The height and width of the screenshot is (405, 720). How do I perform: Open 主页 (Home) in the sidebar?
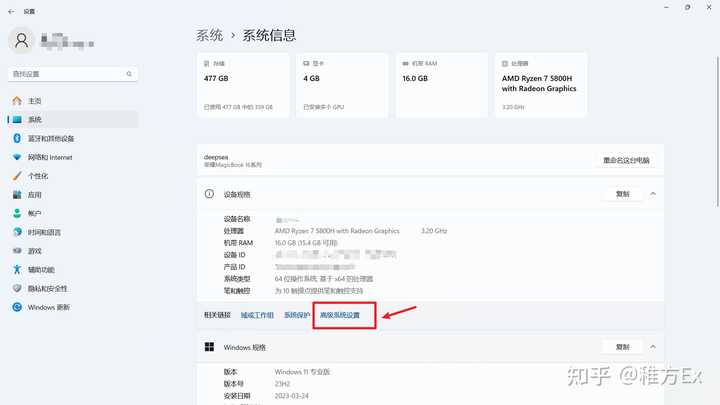[x=73, y=101]
